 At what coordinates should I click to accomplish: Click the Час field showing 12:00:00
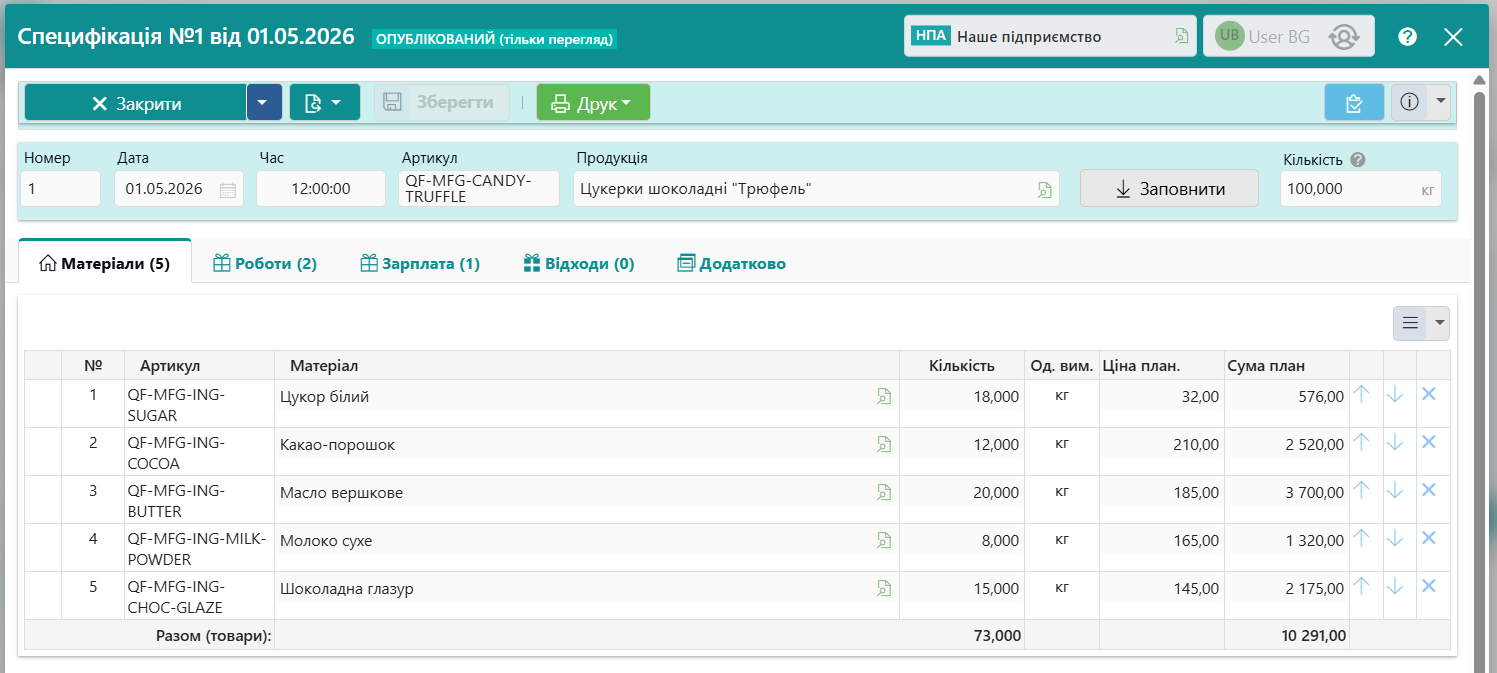(321, 189)
